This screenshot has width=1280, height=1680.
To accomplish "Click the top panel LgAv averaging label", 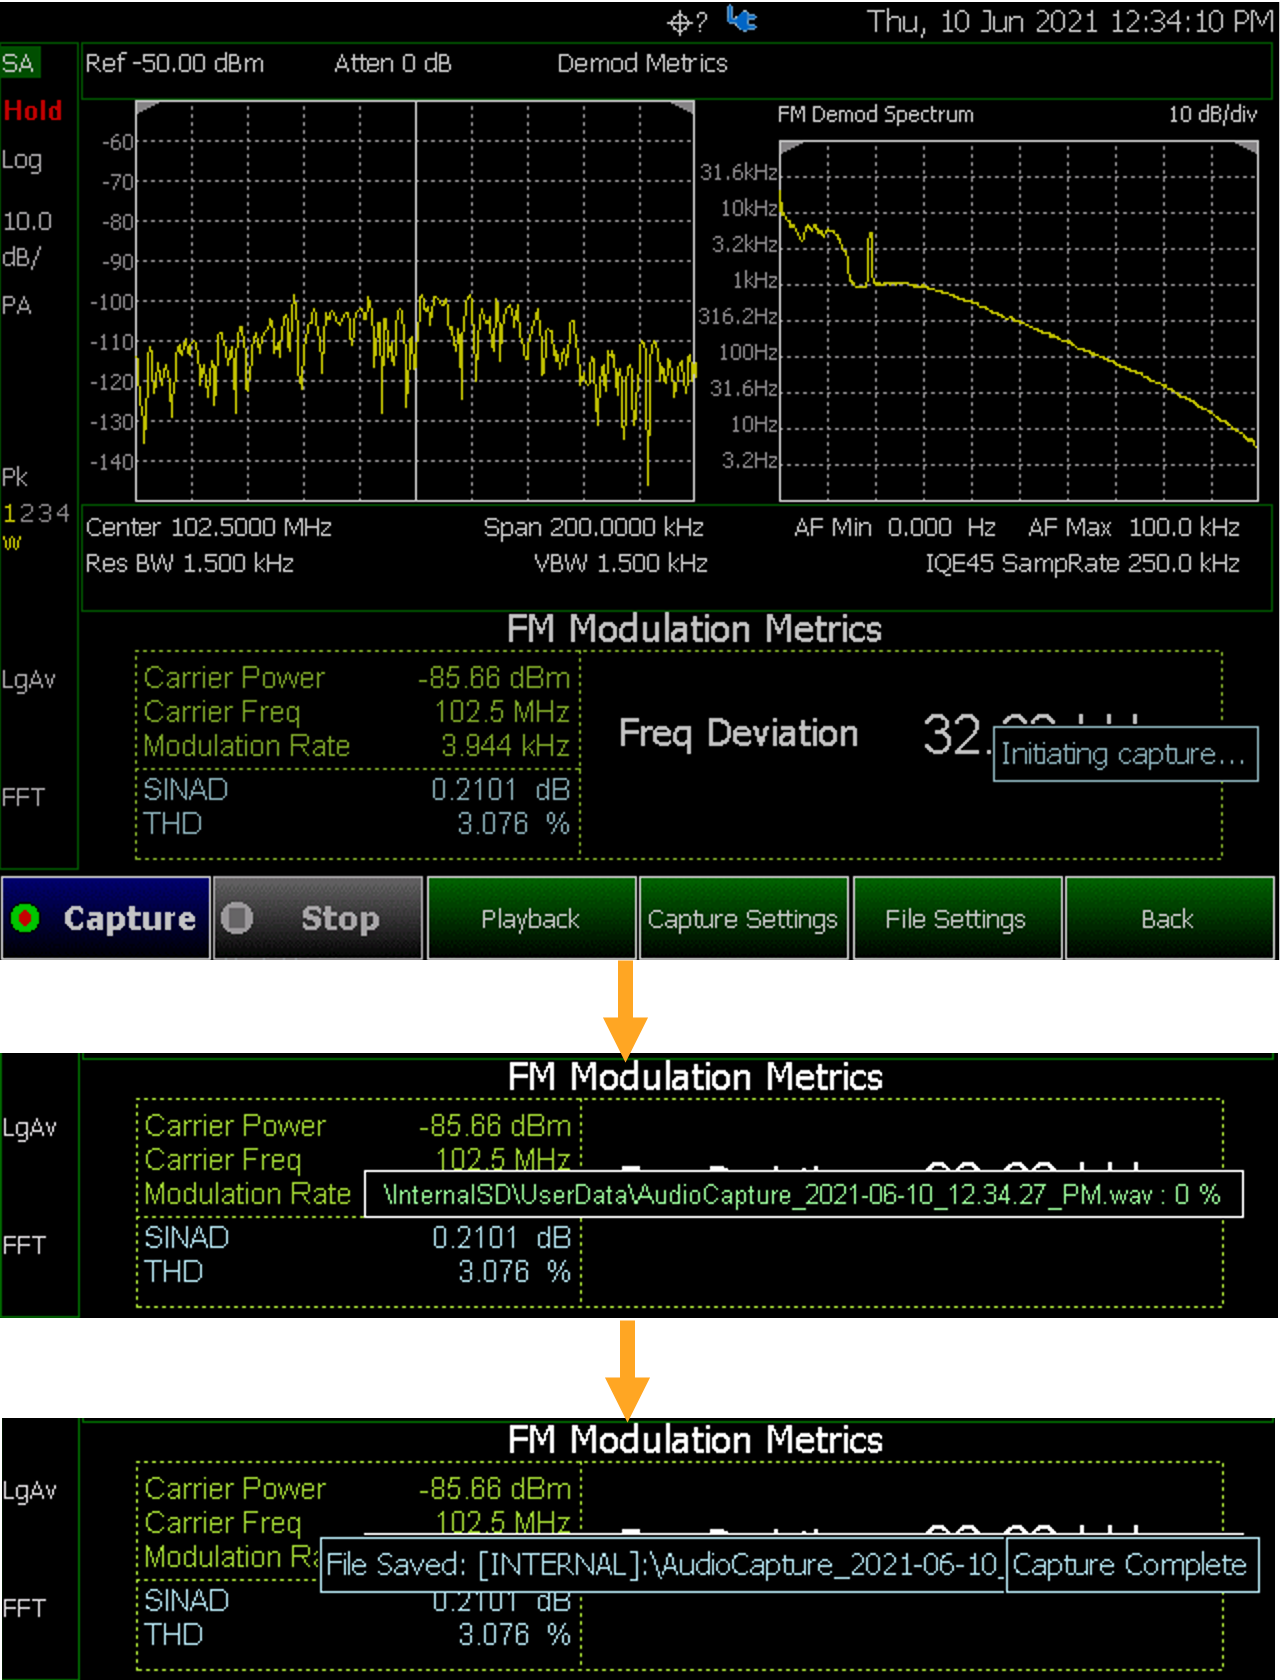I will 28,681.
